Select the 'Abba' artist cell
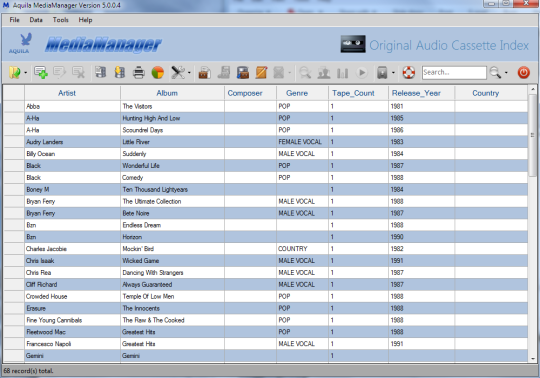 tap(72, 106)
